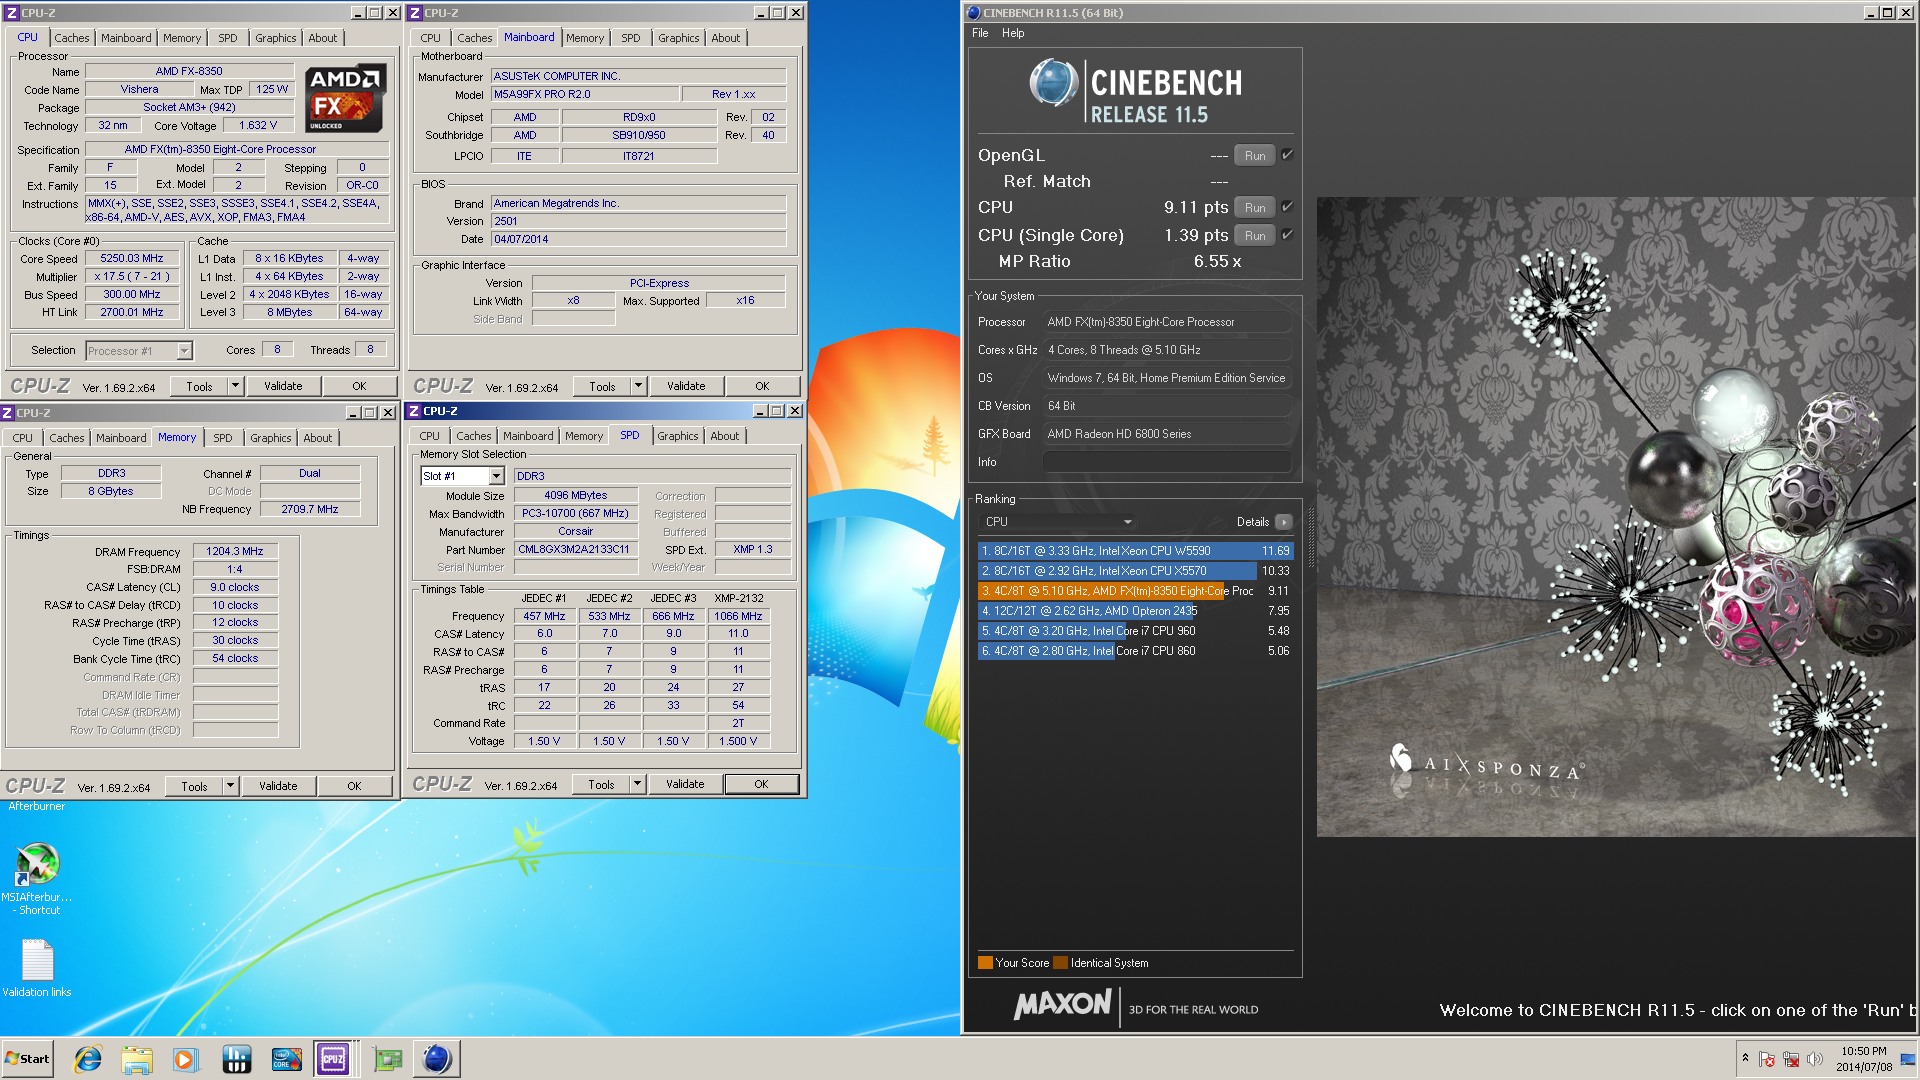Viewport: 1920px width, 1080px height.
Task: Open the Processor #1 selection dropdown
Action: click(184, 351)
